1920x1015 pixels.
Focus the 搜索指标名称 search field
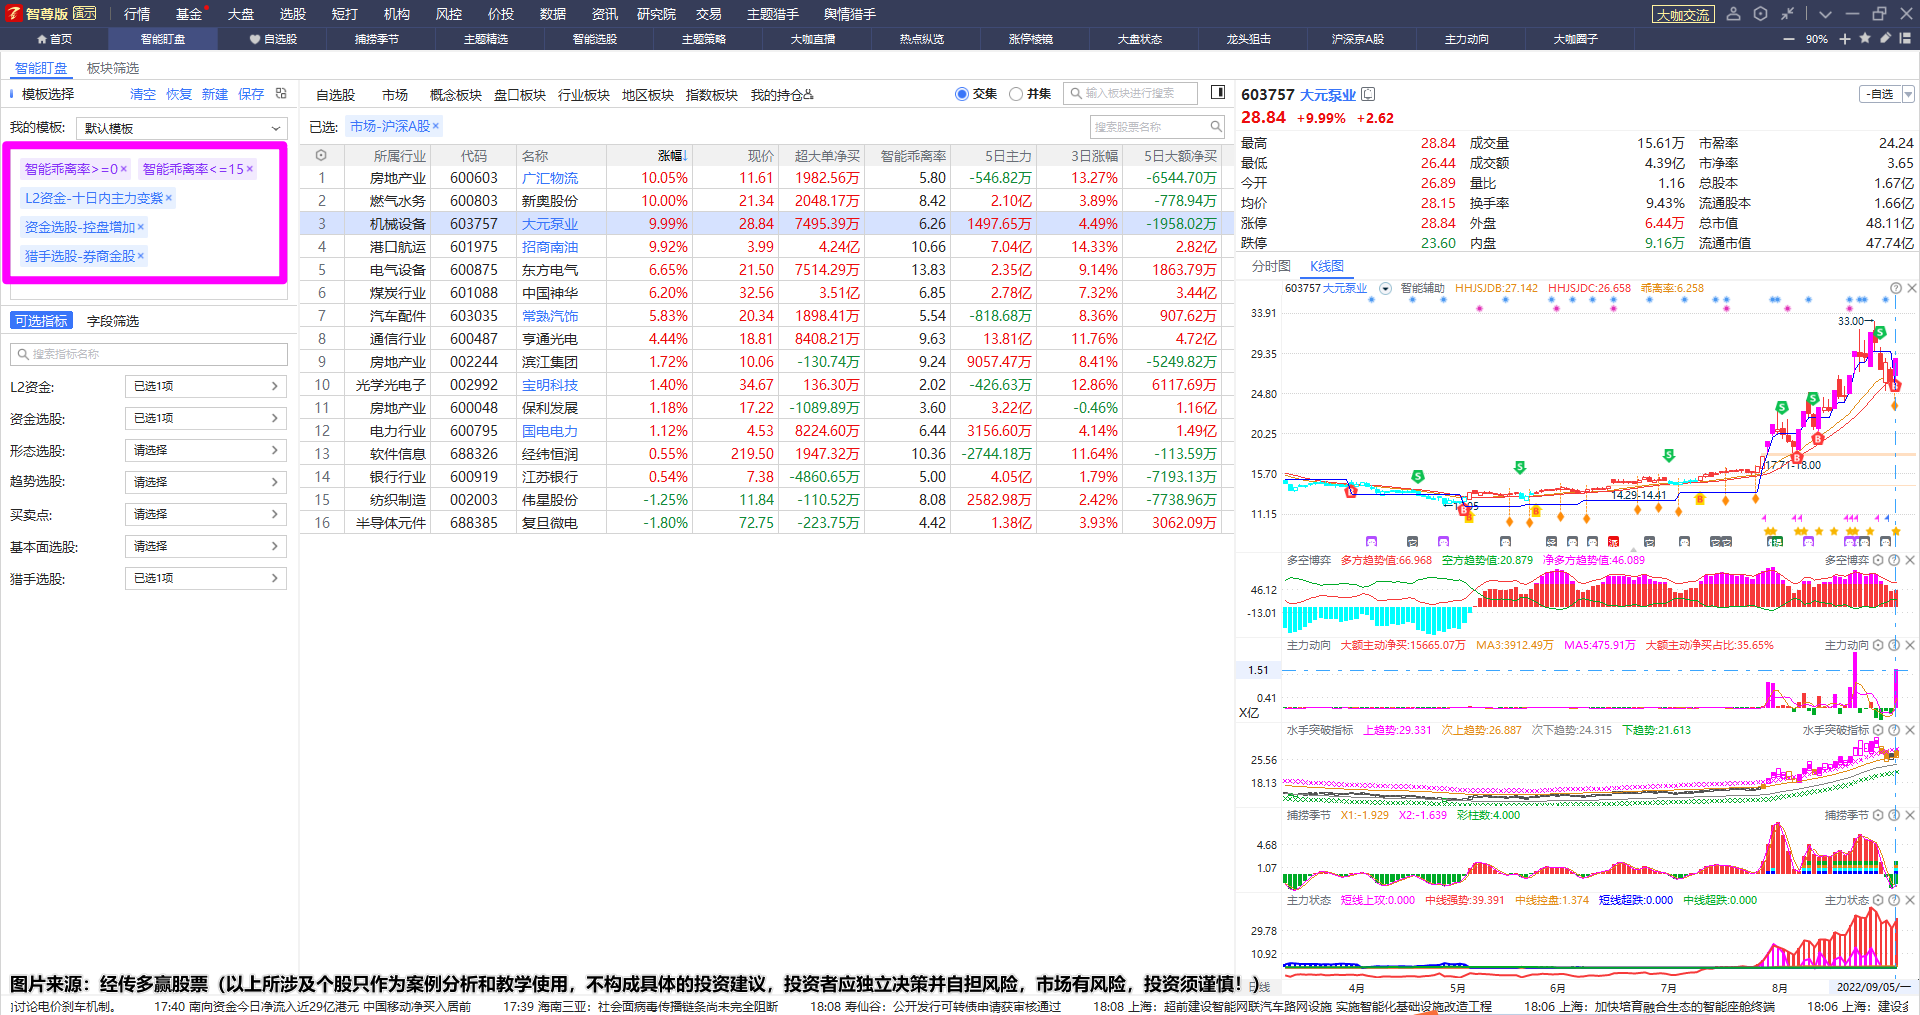149,354
